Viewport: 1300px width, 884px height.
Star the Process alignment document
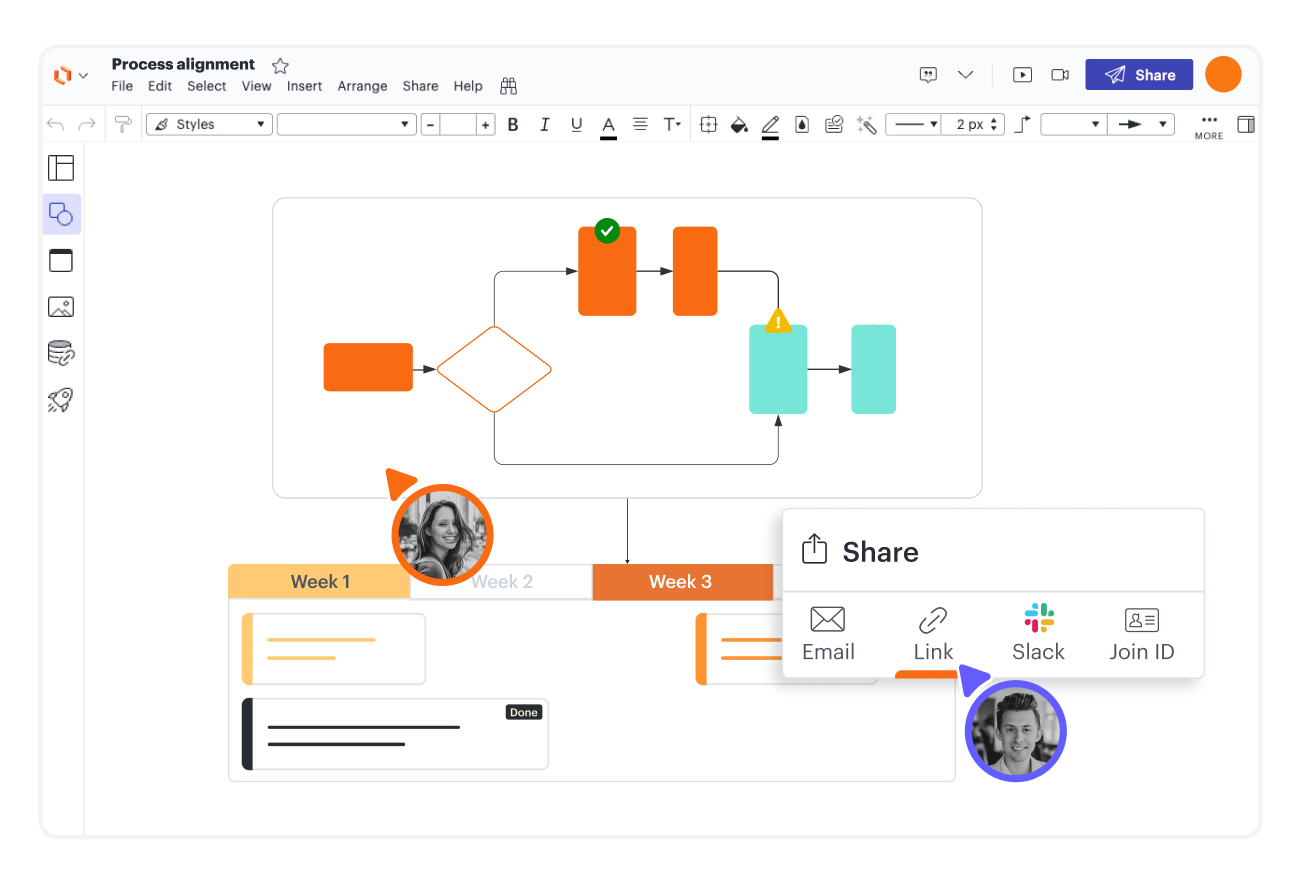click(280, 66)
